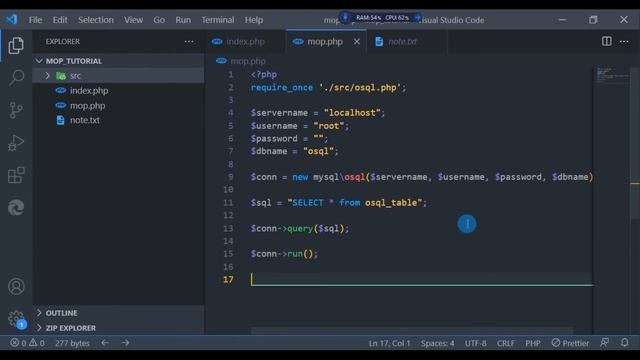Click the run method call on line 15
Image resolution: width=640 pixels, height=360 pixels.
click(x=295, y=253)
